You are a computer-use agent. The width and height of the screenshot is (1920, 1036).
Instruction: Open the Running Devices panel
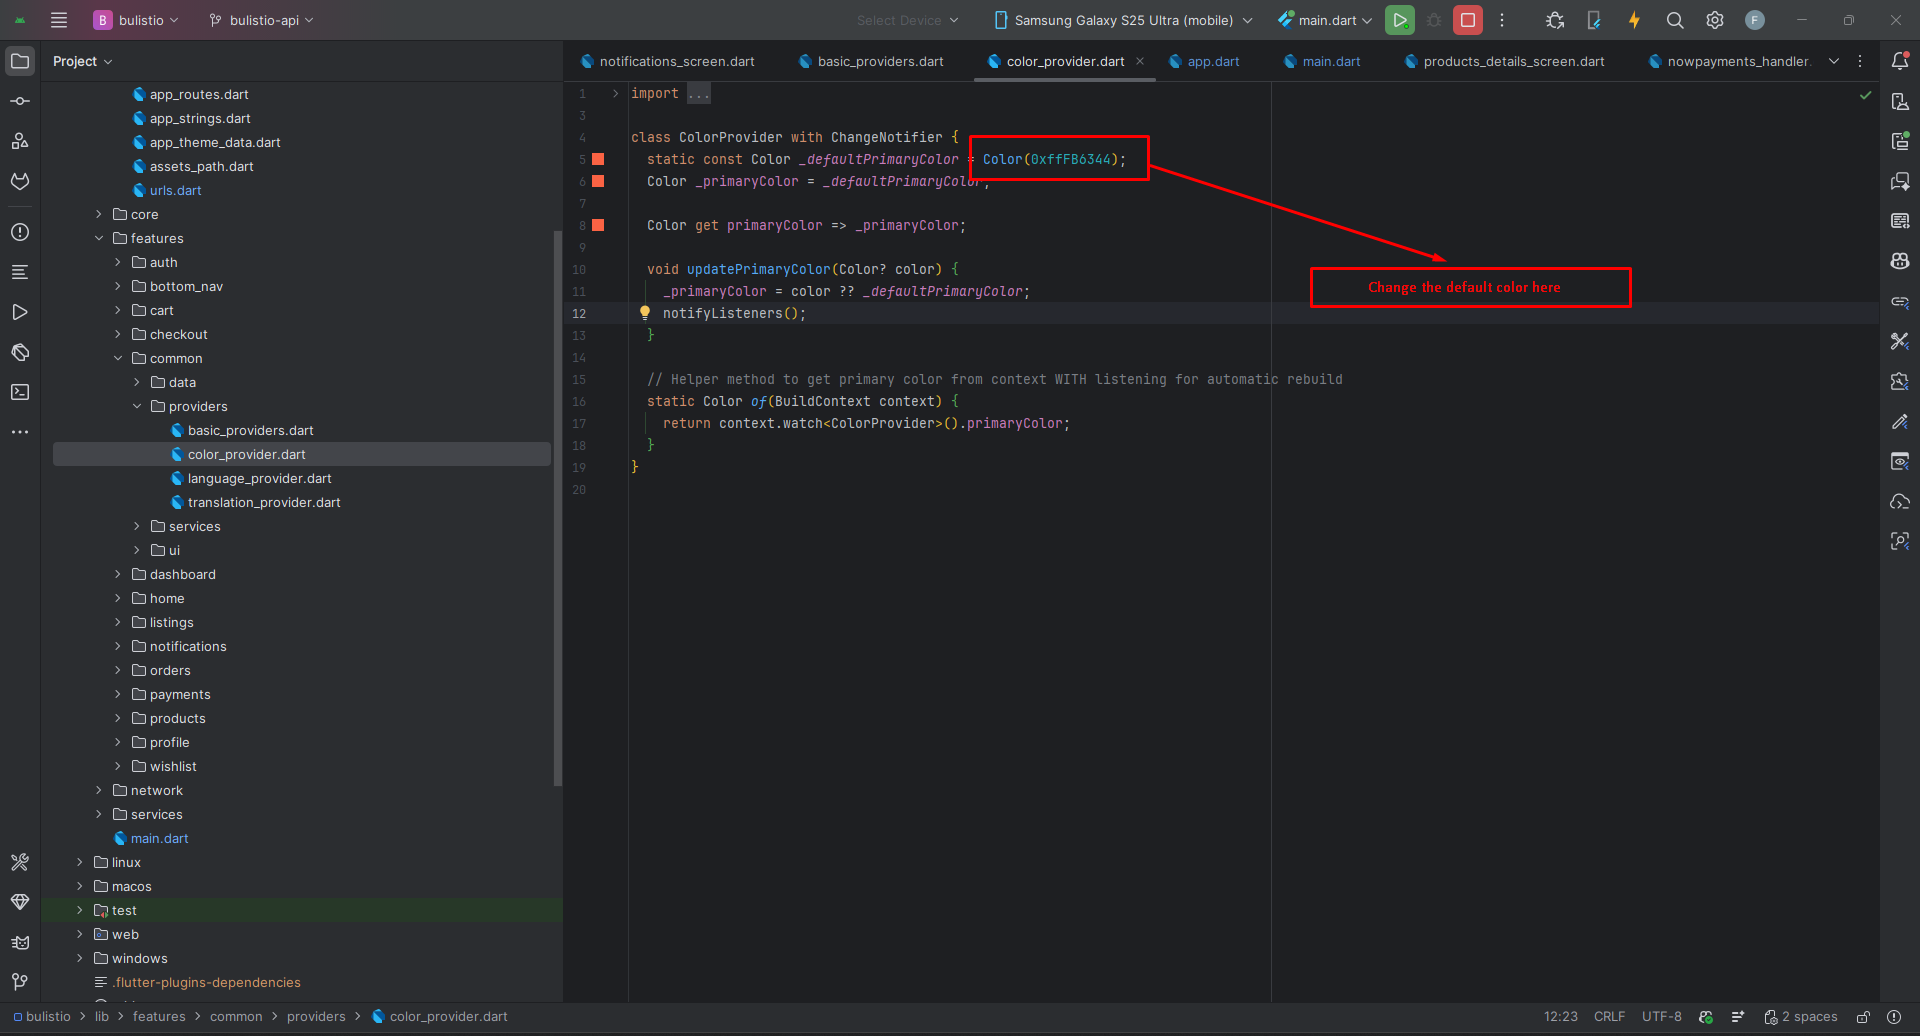click(x=1900, y=141)
